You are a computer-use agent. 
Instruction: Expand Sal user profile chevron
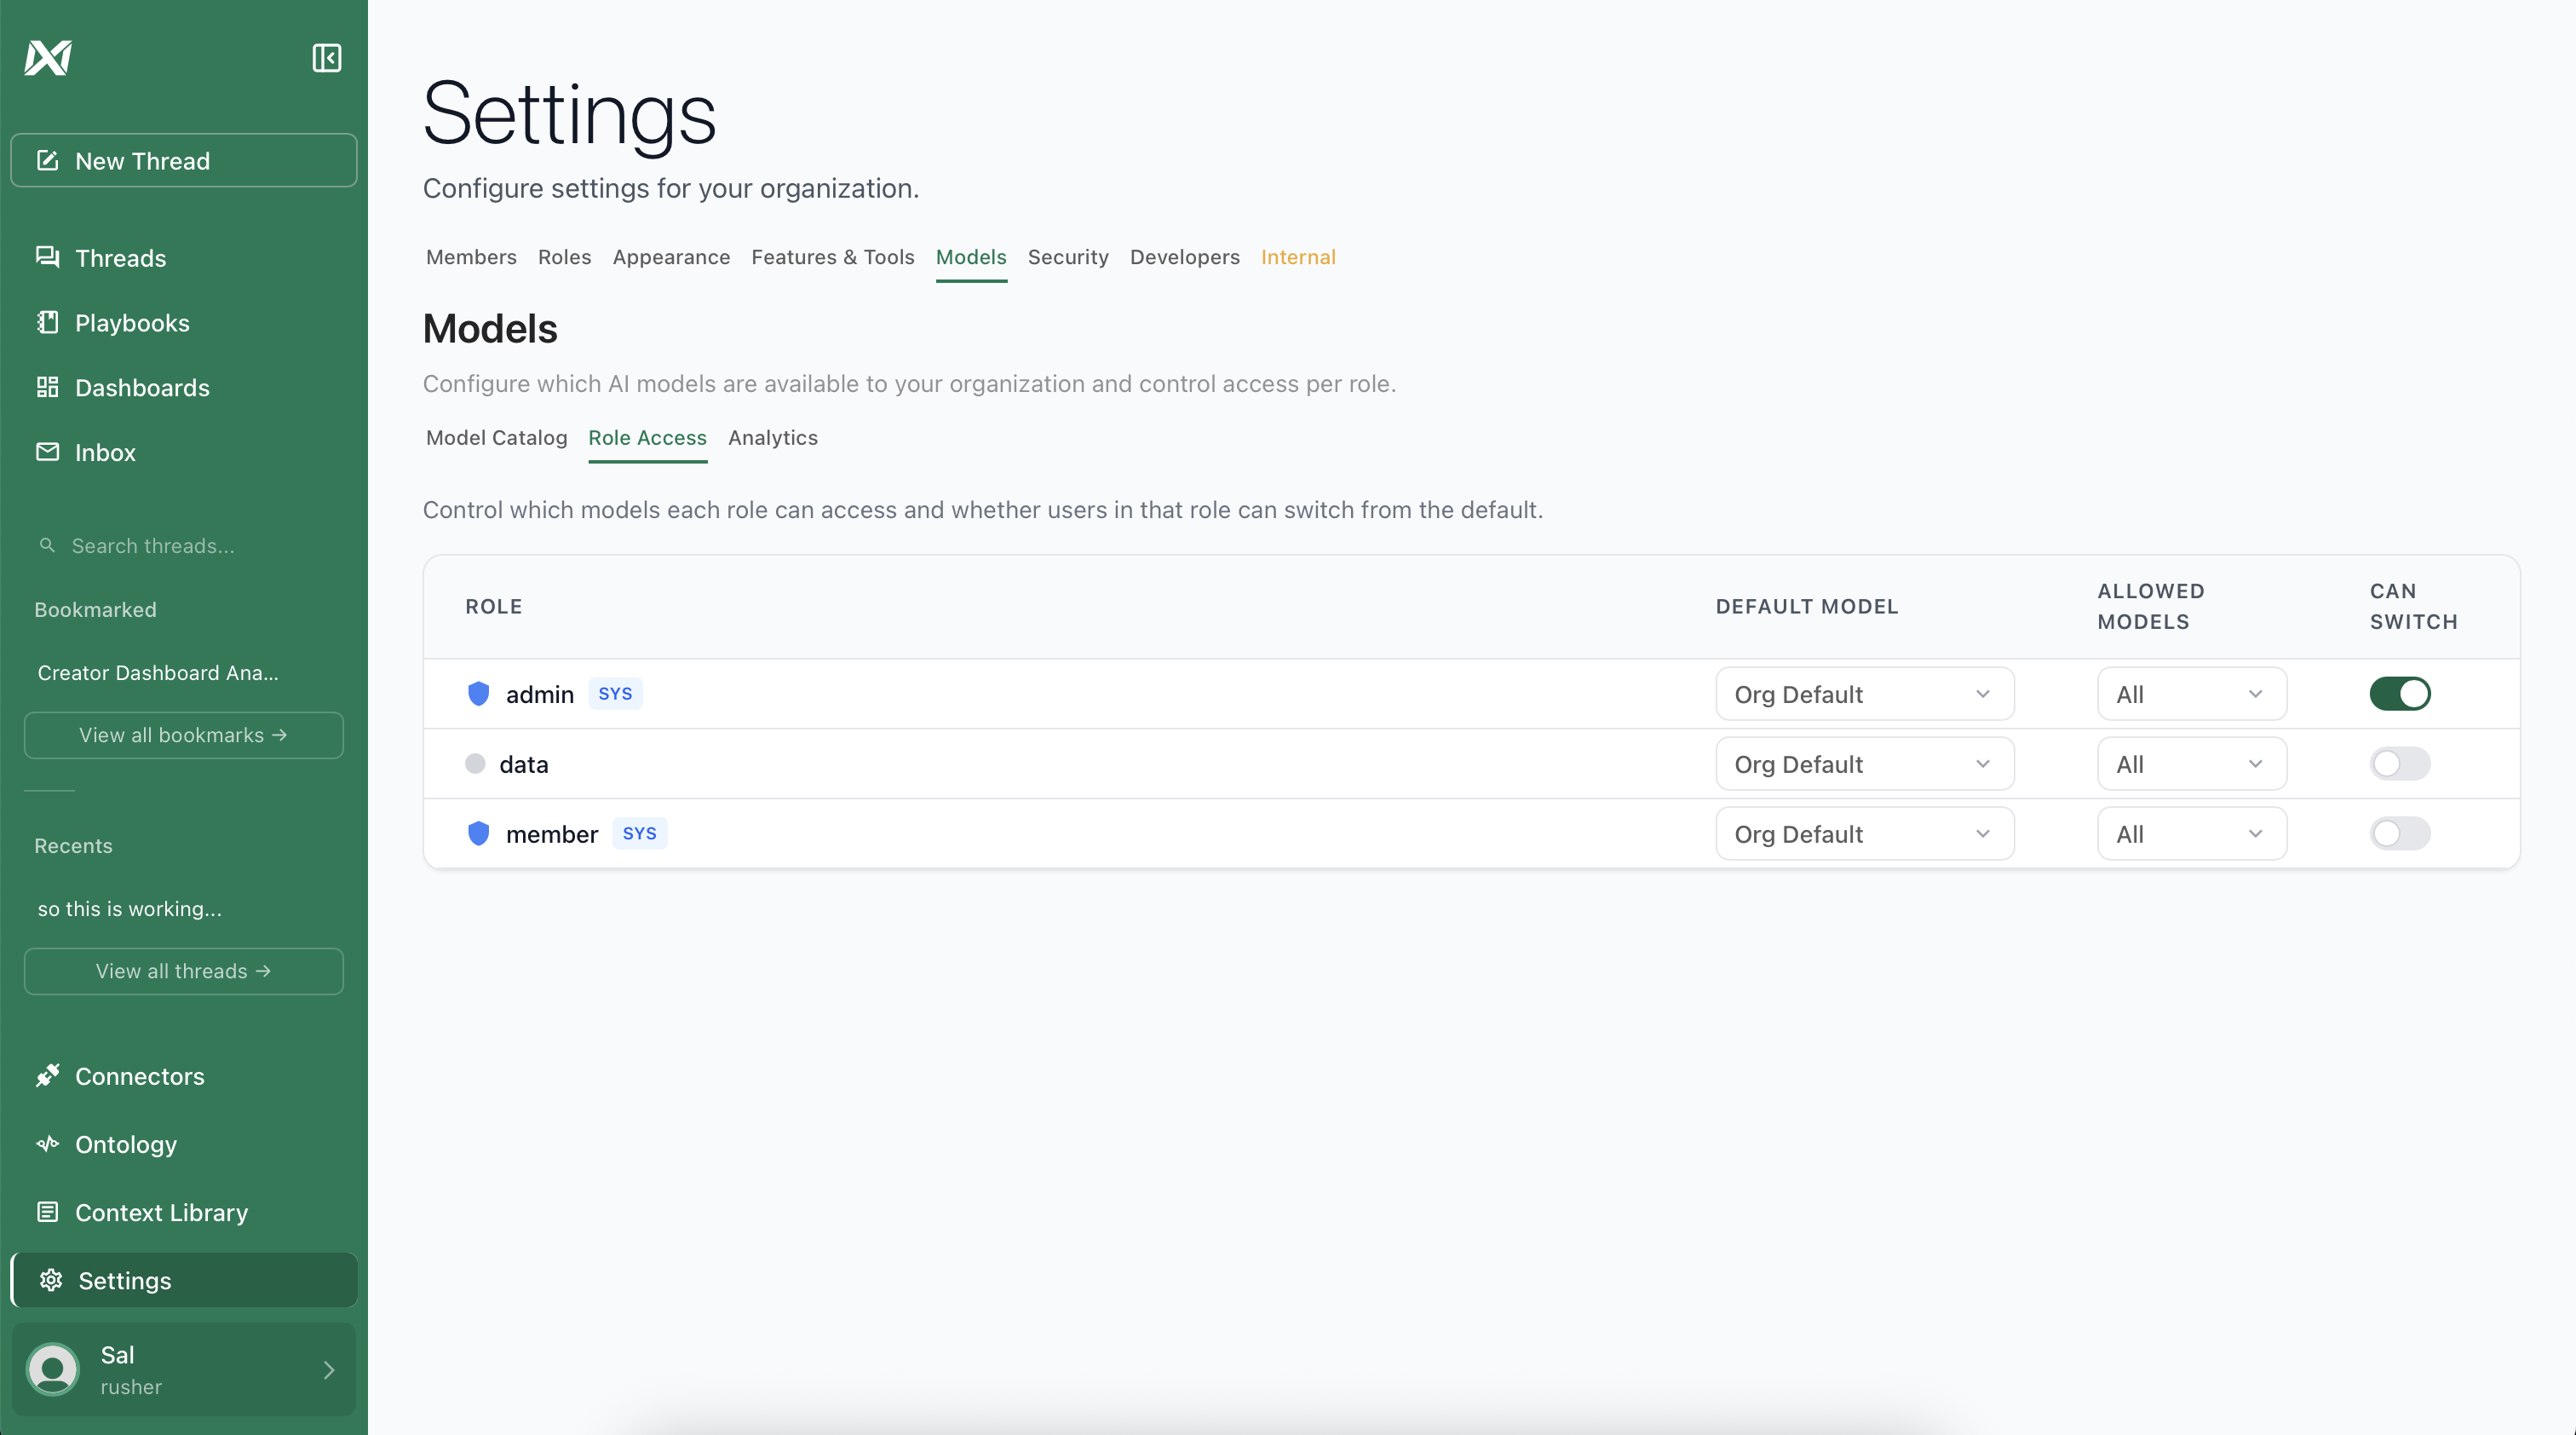[329, 1370]
